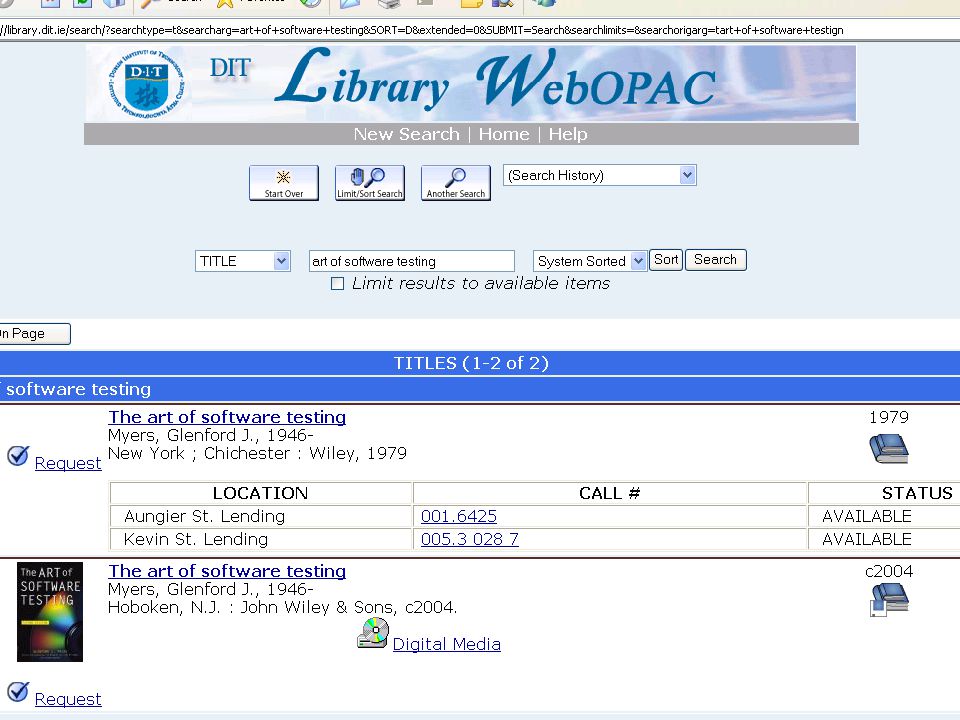Click AVAILABLE status in the Kevin St. row
This screenshot has height=720, width=960.
click(x=866, y=539)
